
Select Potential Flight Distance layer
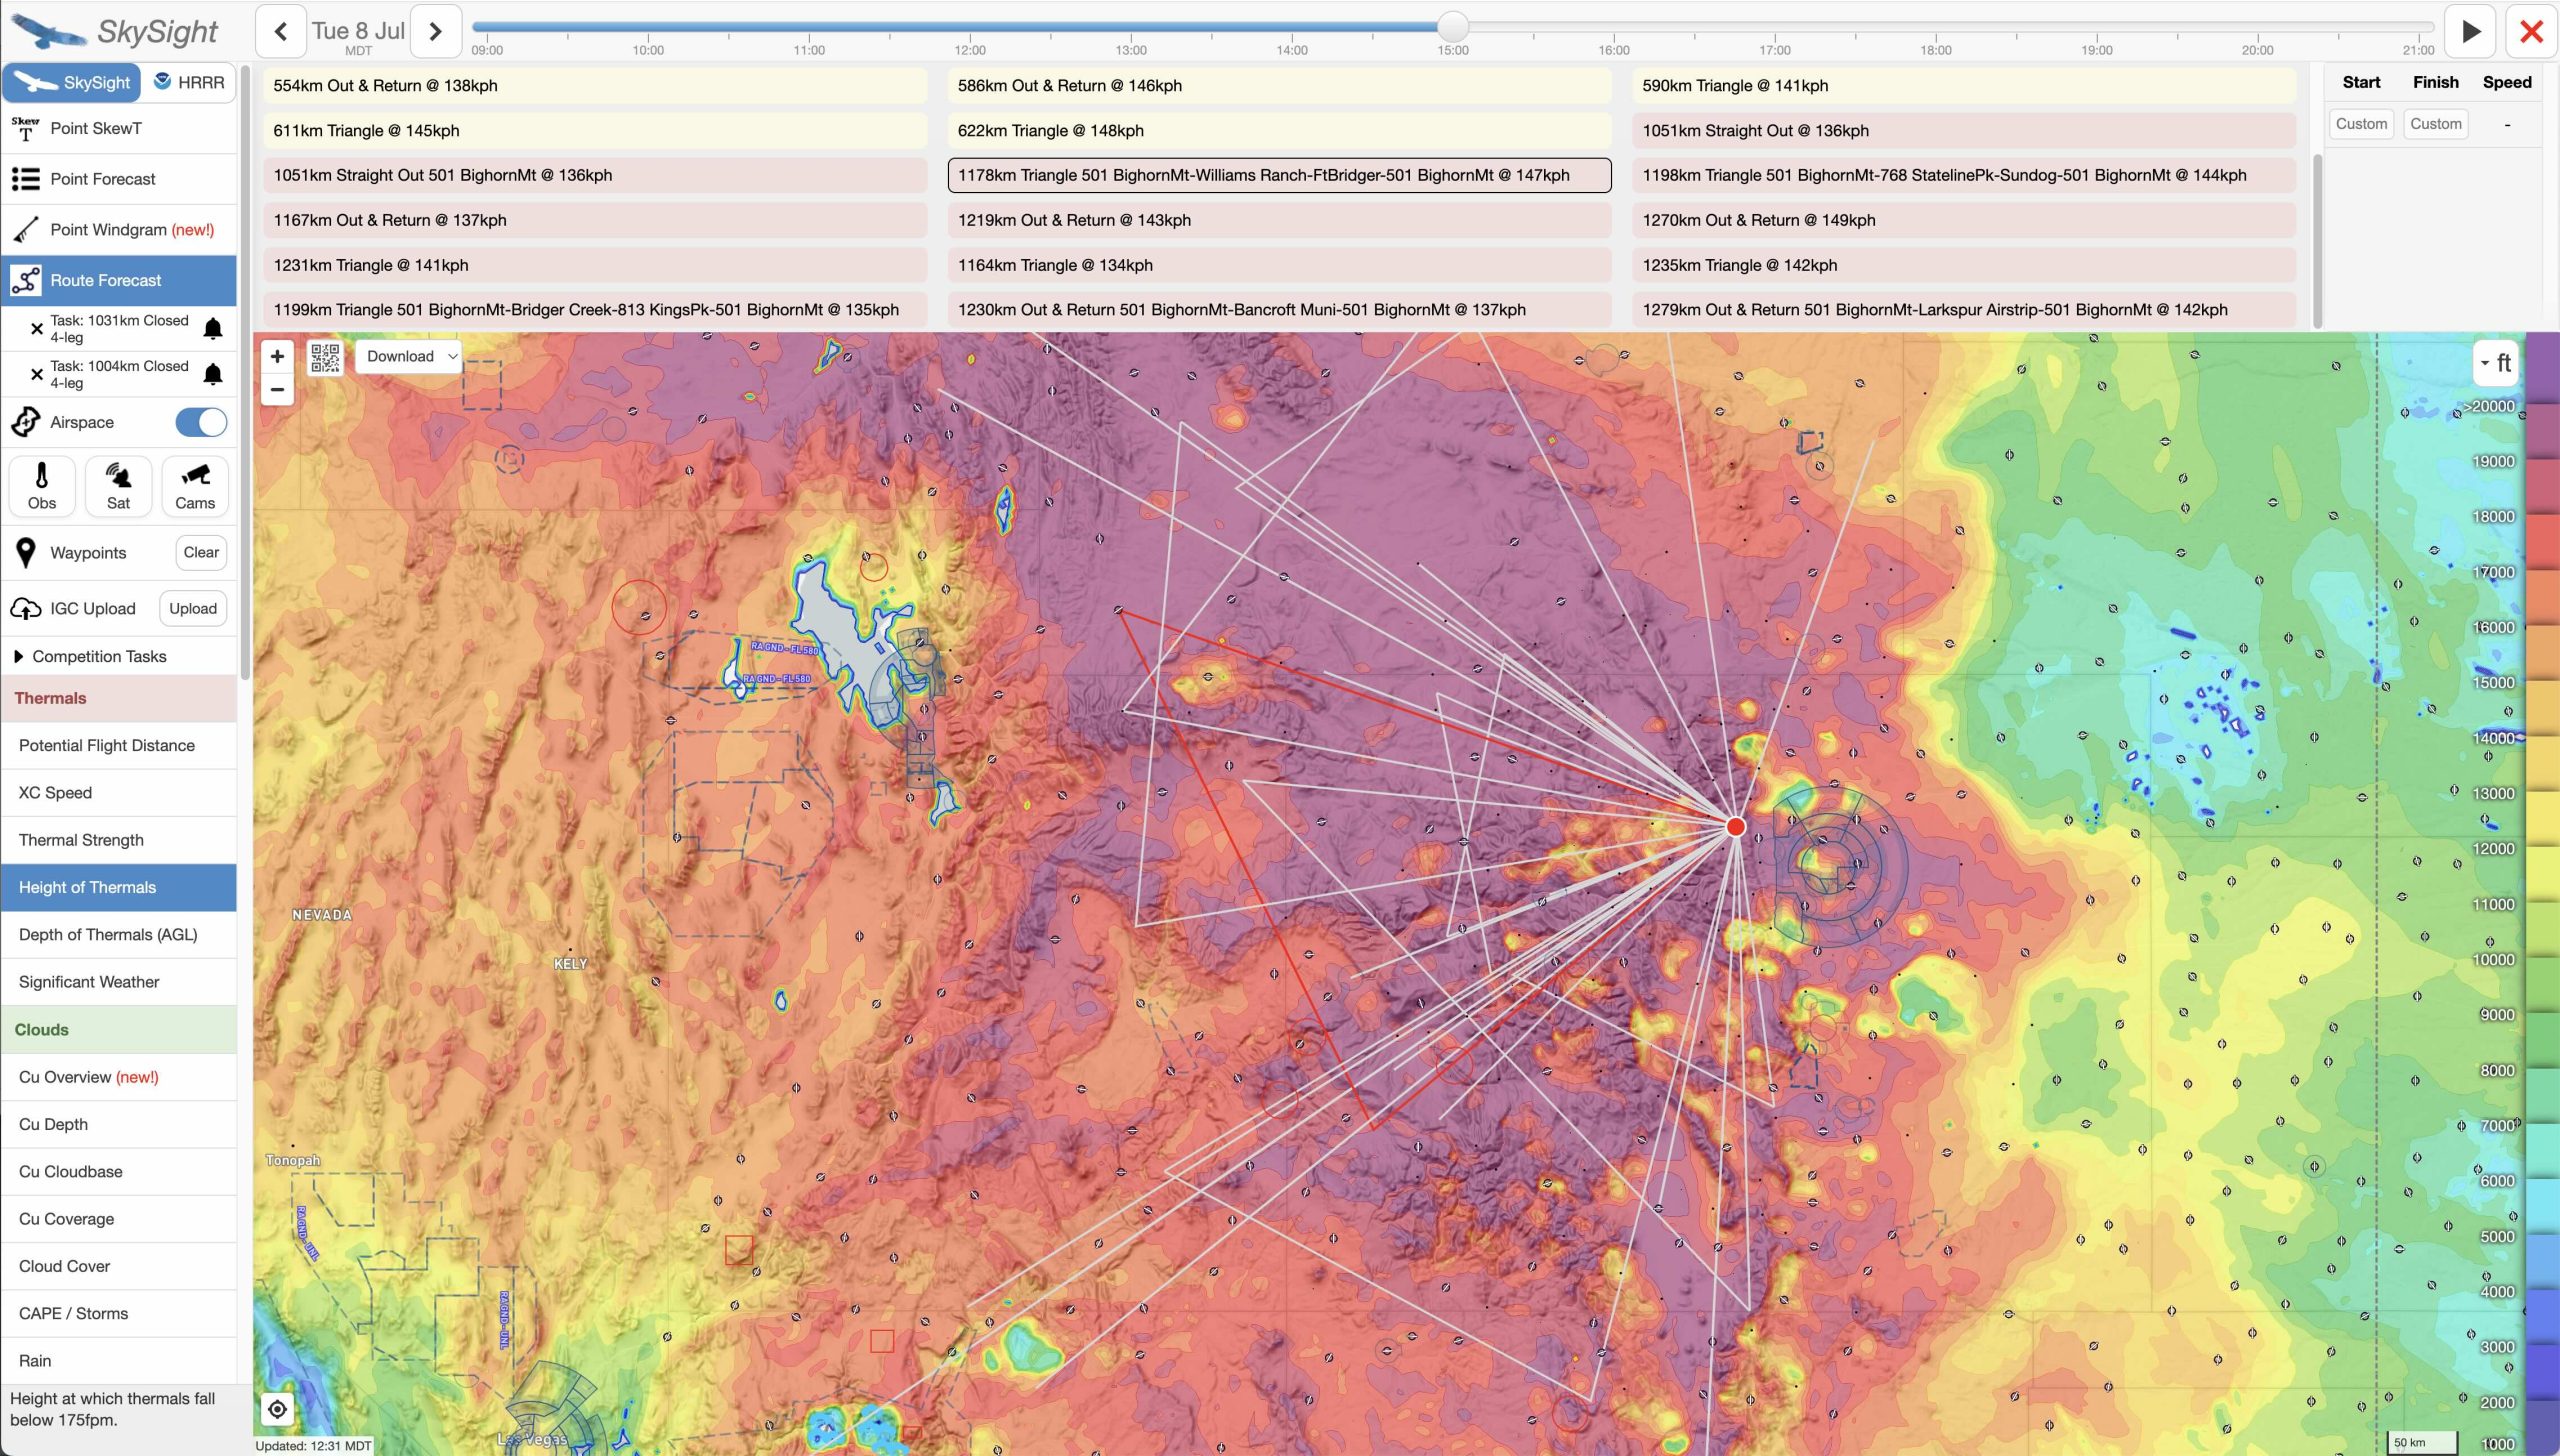pos(119,745)
